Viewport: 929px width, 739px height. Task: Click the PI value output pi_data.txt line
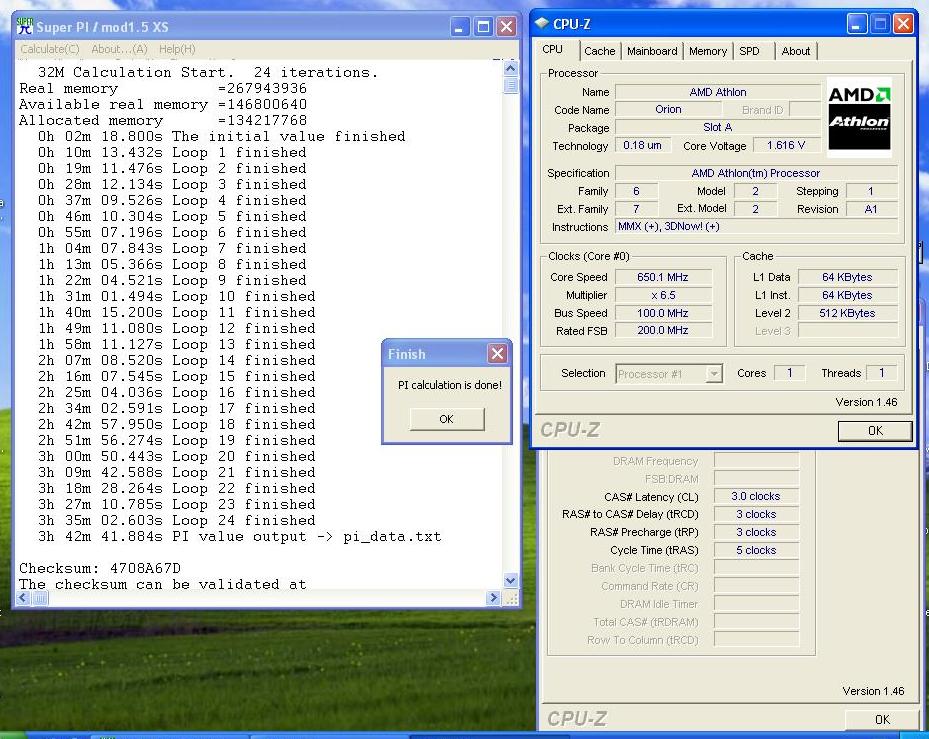click(239, 536)
